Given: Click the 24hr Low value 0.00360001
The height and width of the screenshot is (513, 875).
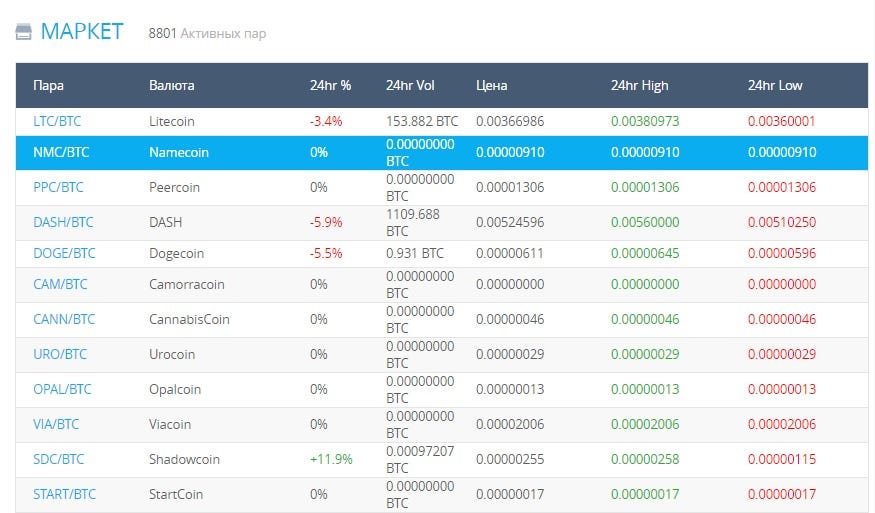Looking at the screenshot, I should click(782, 121).
